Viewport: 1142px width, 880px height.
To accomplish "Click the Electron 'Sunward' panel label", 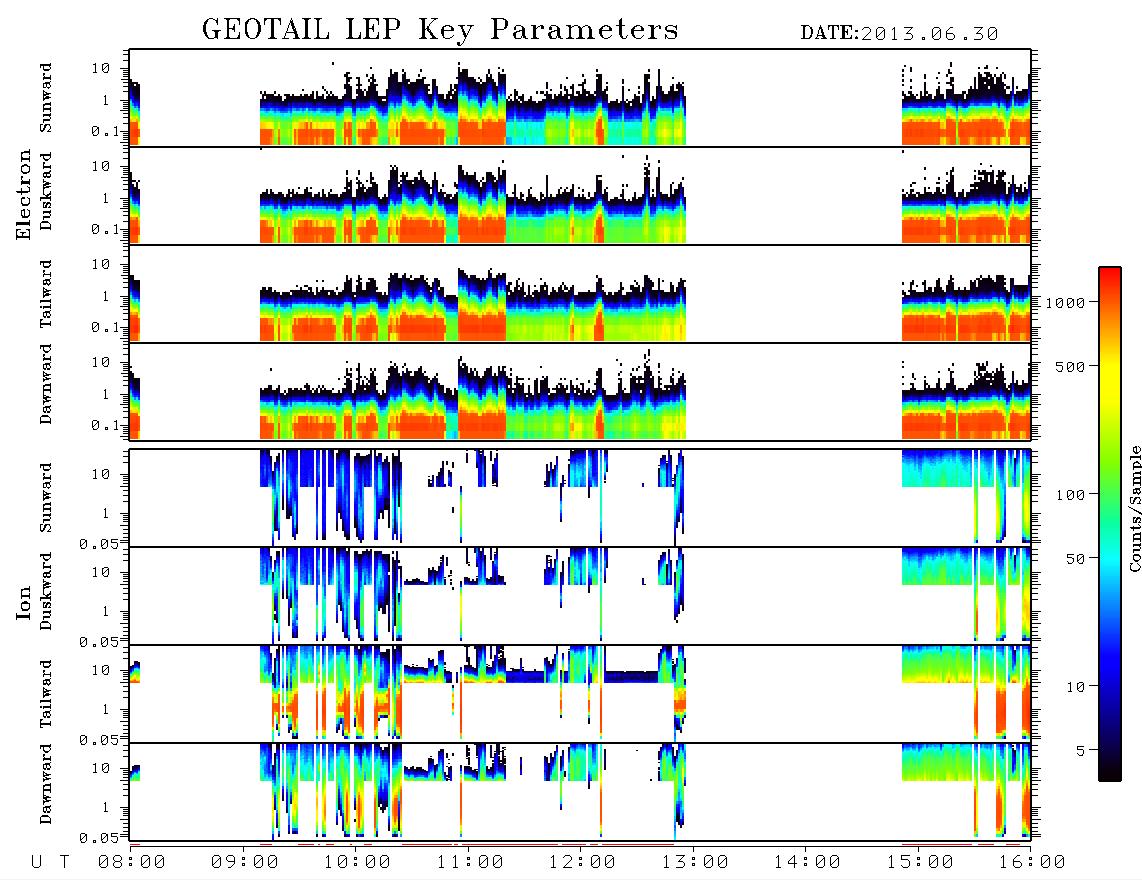I will pos(46,98).
